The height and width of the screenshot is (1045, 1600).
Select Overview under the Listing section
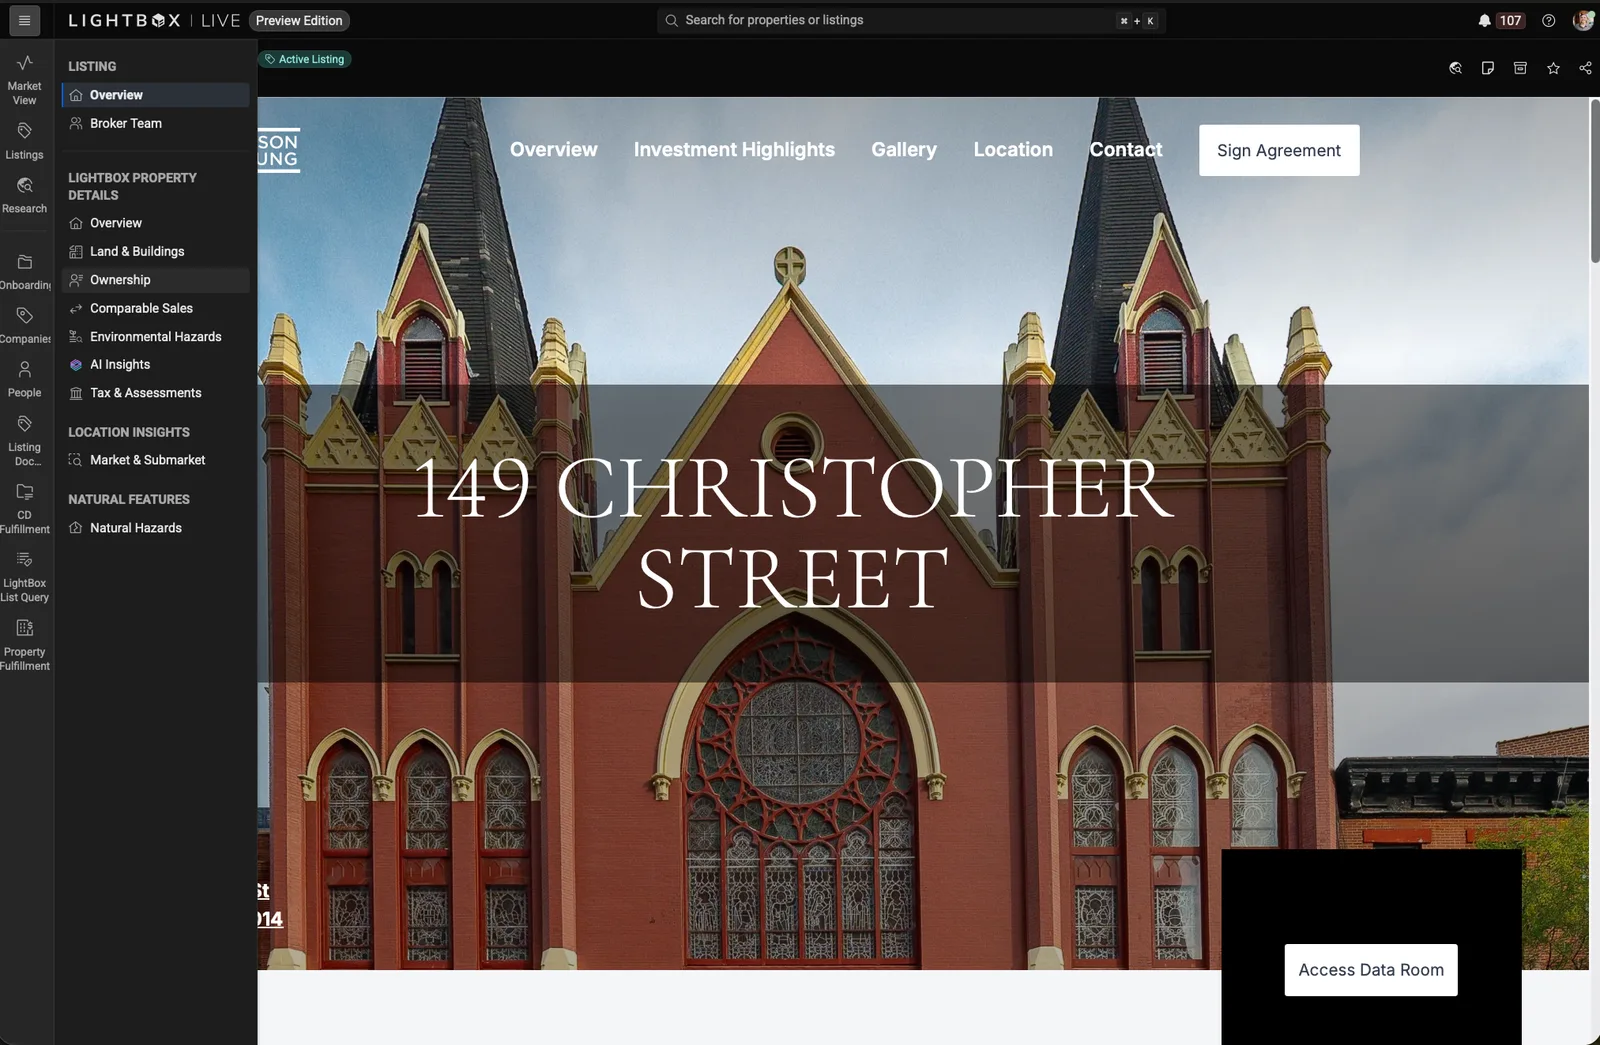(155, 95)
